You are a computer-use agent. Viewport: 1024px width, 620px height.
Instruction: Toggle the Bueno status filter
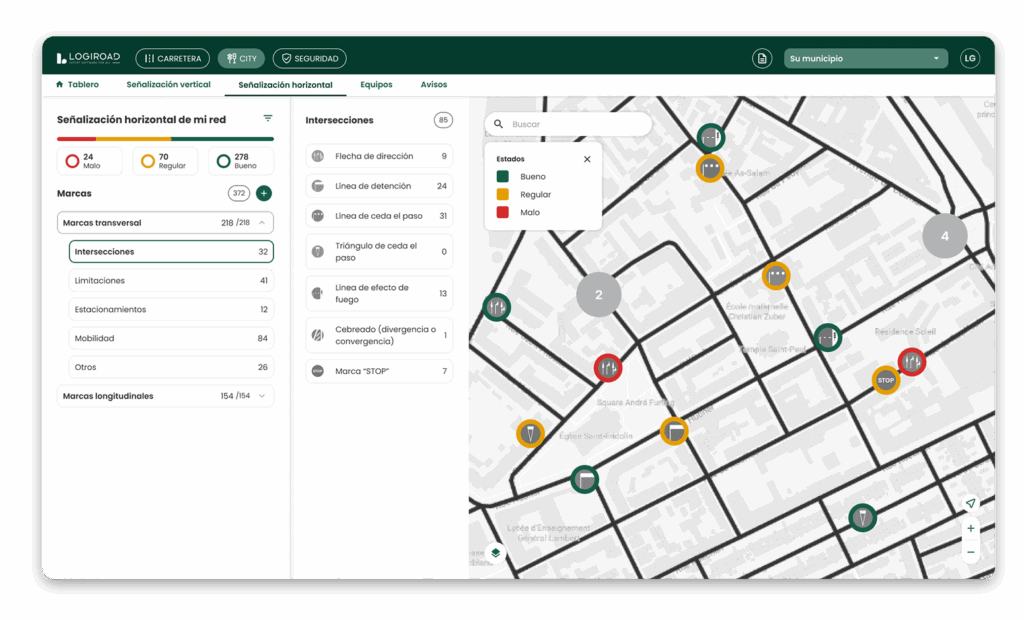240,161
